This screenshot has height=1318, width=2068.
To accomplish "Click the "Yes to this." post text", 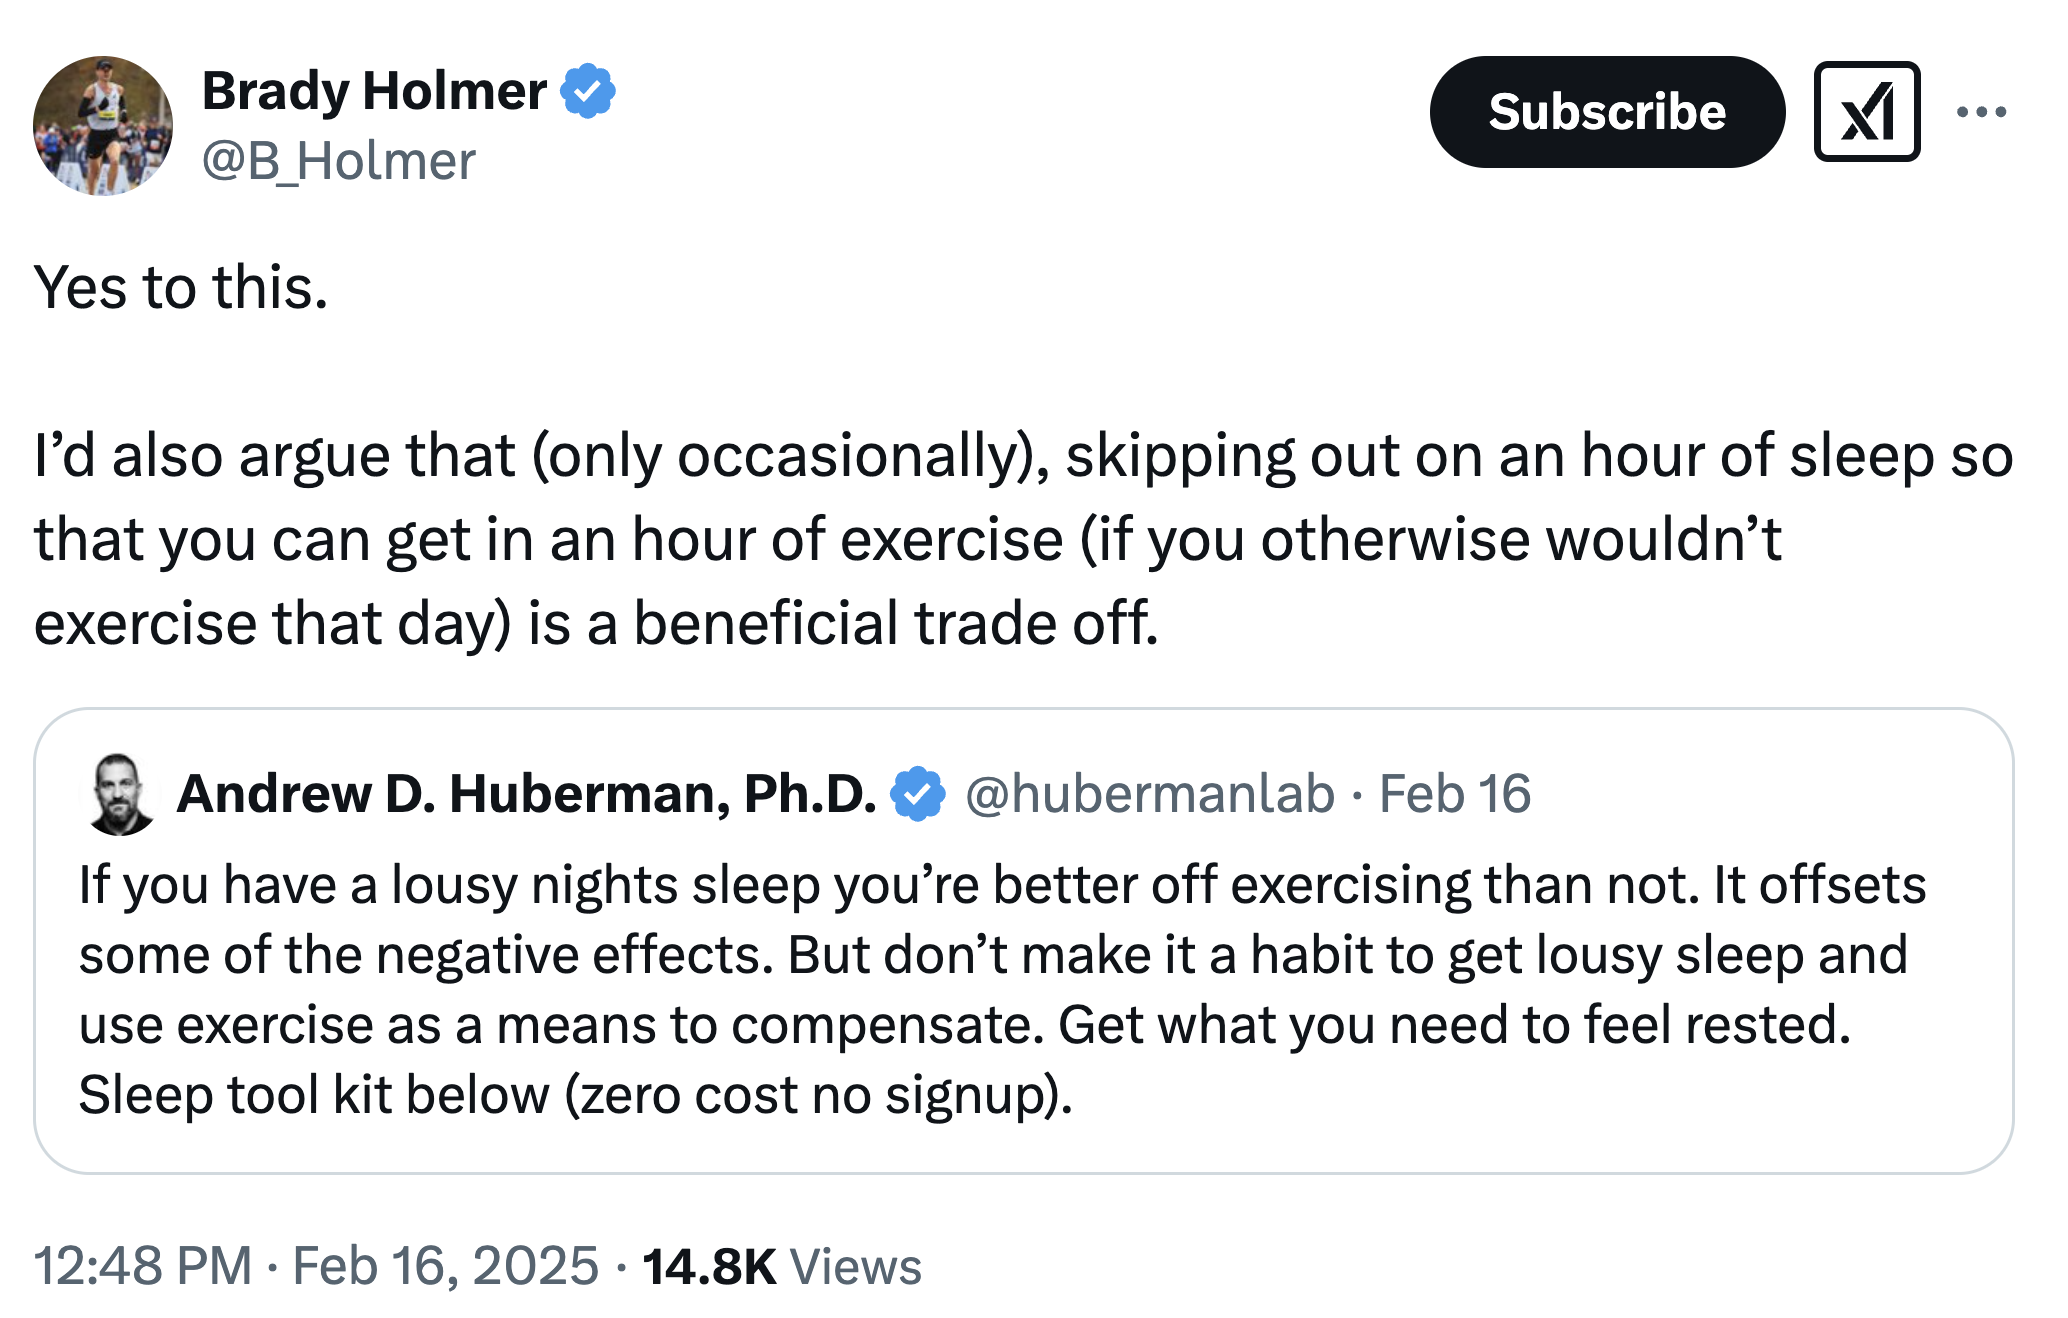I will click(x=181, y=288).
